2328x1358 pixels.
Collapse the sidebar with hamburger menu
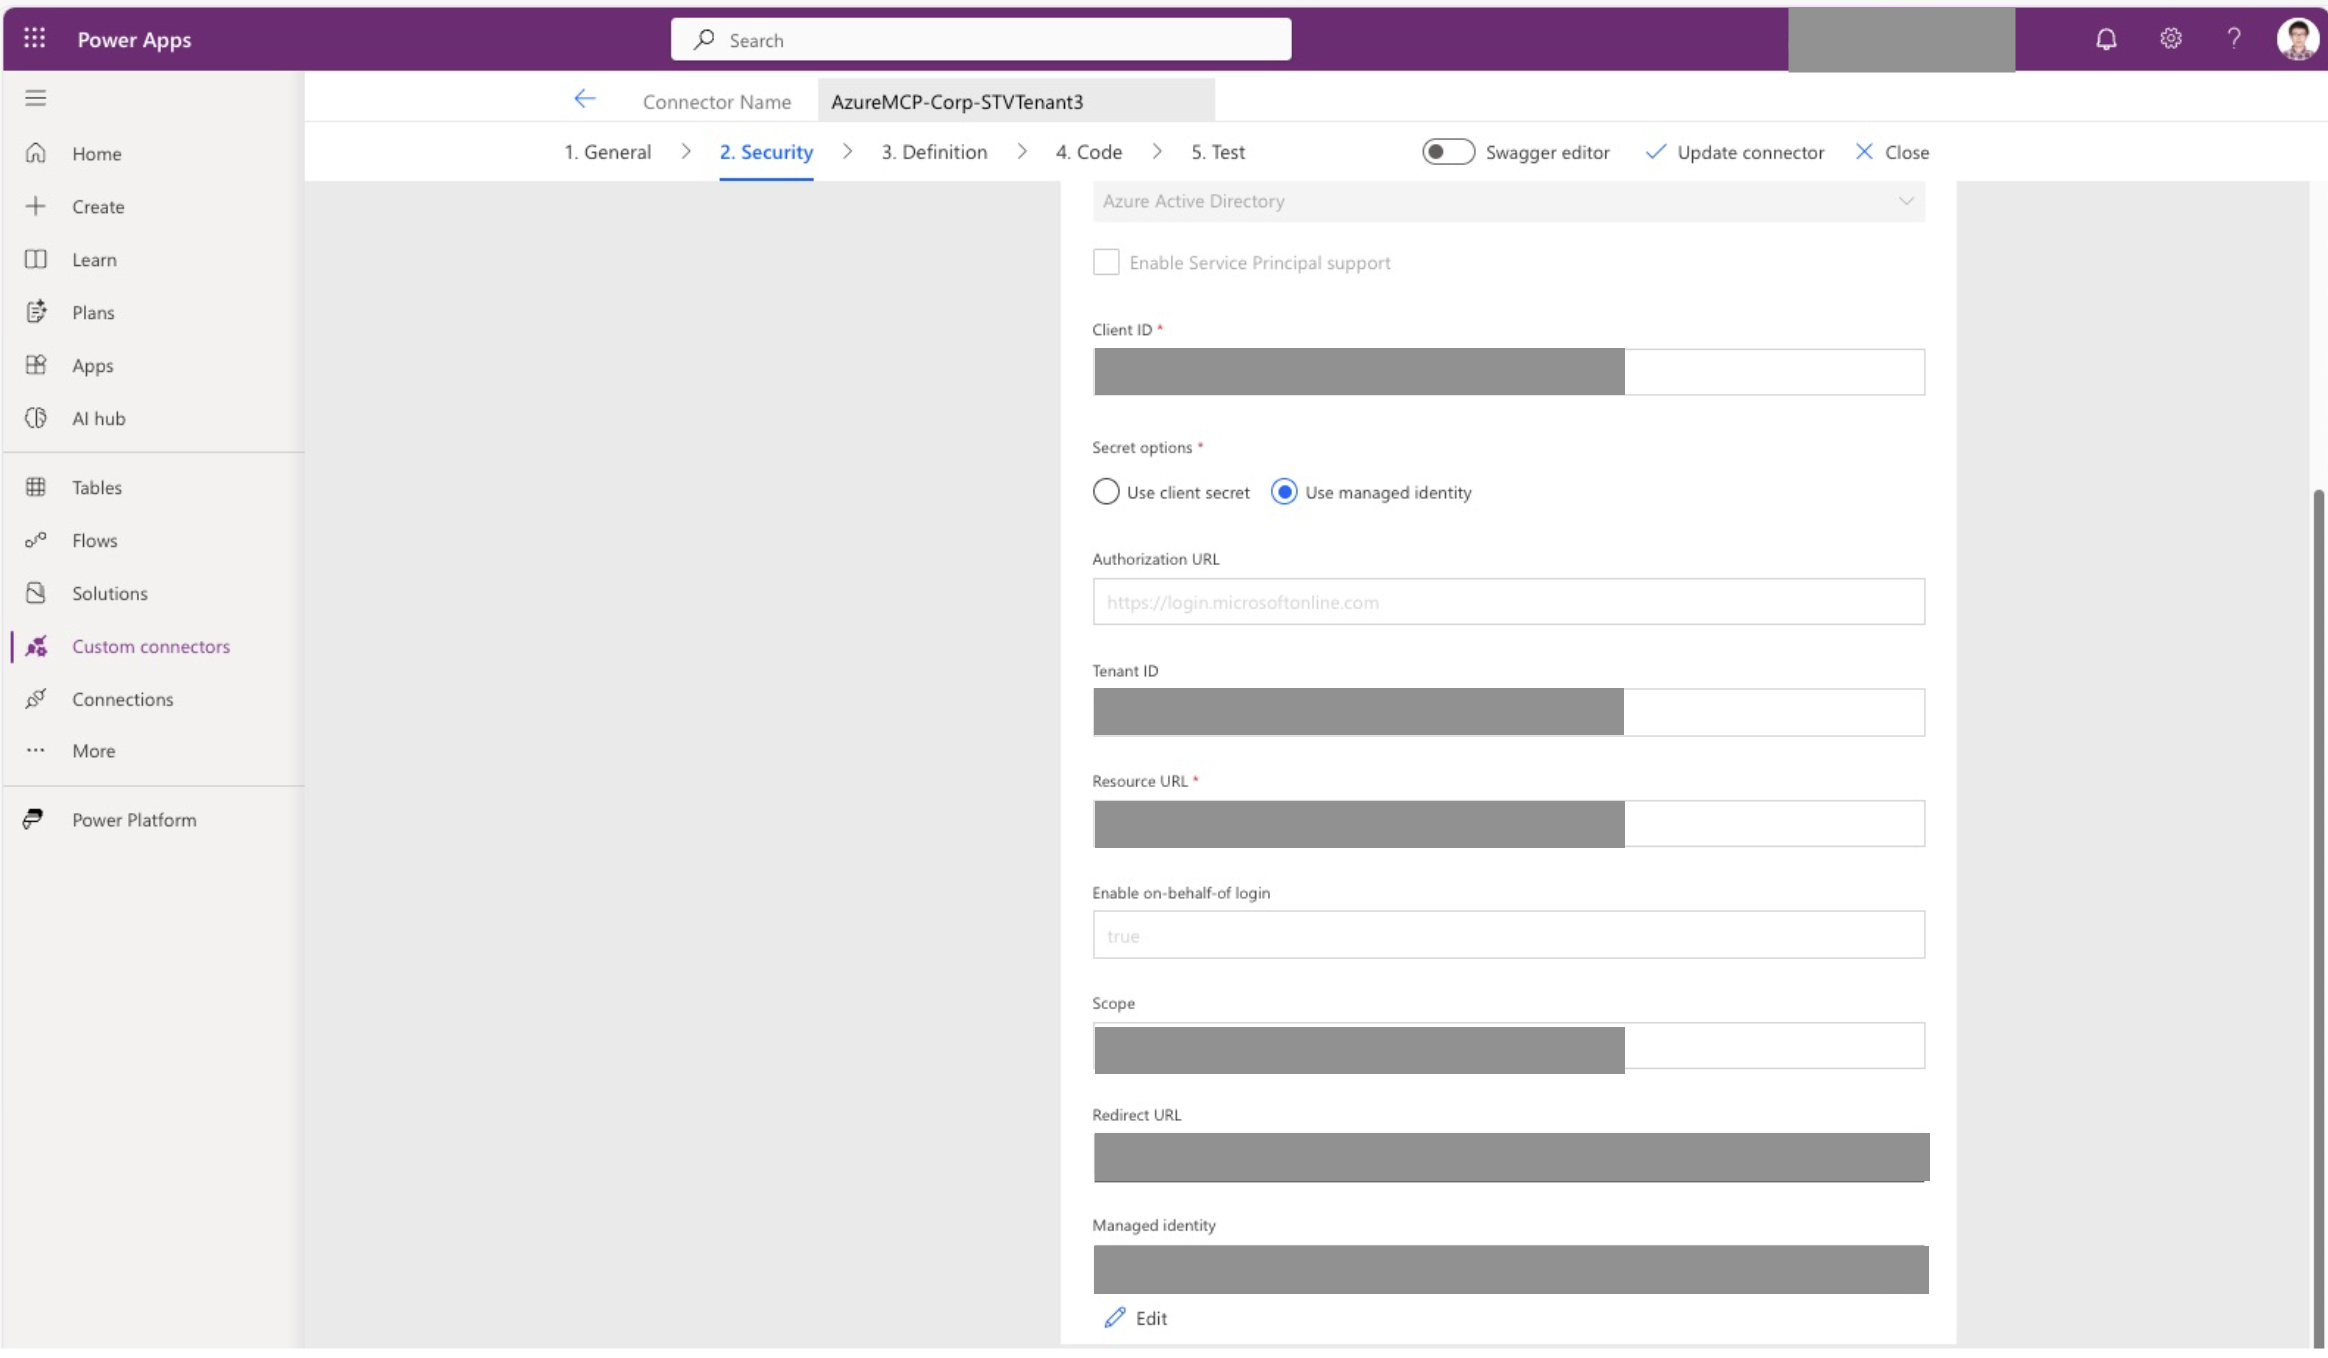35,97
